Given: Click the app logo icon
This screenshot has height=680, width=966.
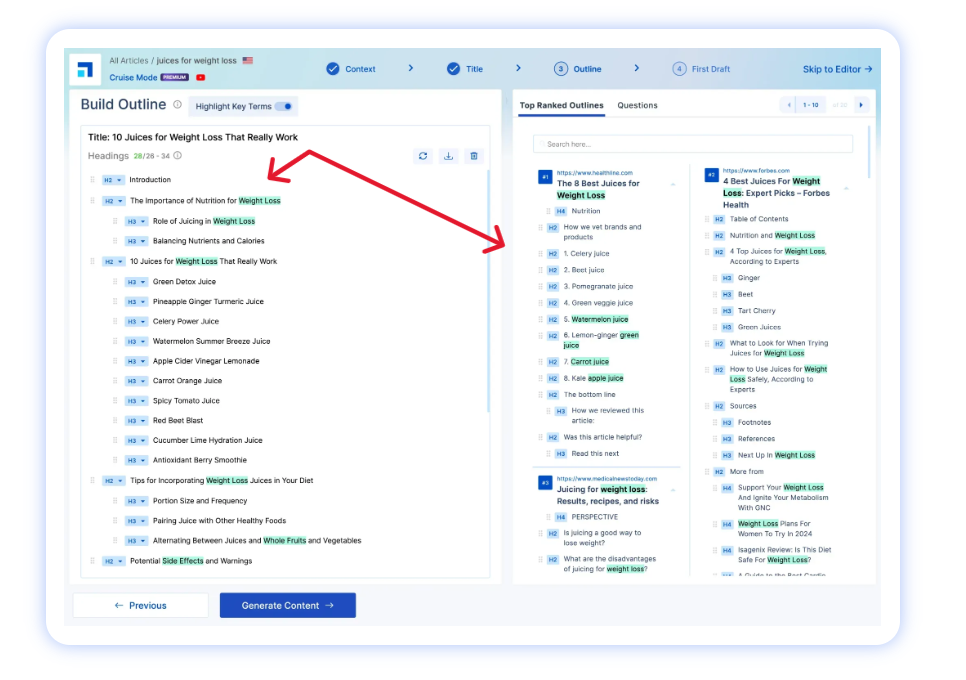Looking at the screenshot, I should click(x=85, y=69).
